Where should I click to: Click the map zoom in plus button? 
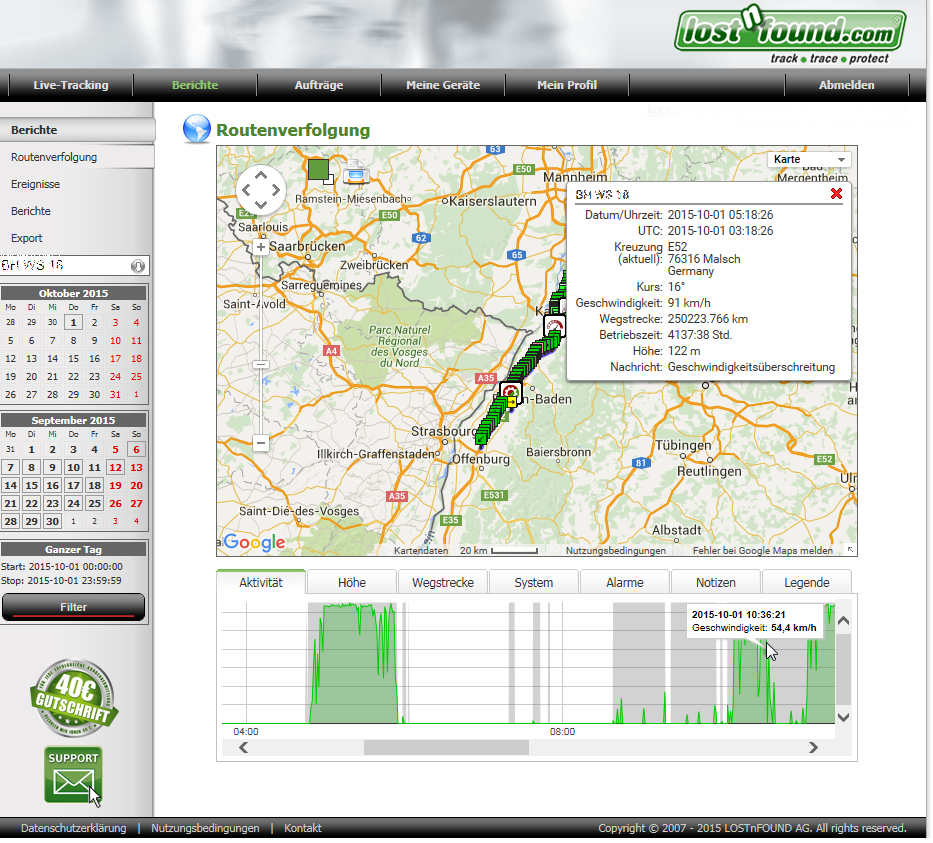click(x=261, y=247)
